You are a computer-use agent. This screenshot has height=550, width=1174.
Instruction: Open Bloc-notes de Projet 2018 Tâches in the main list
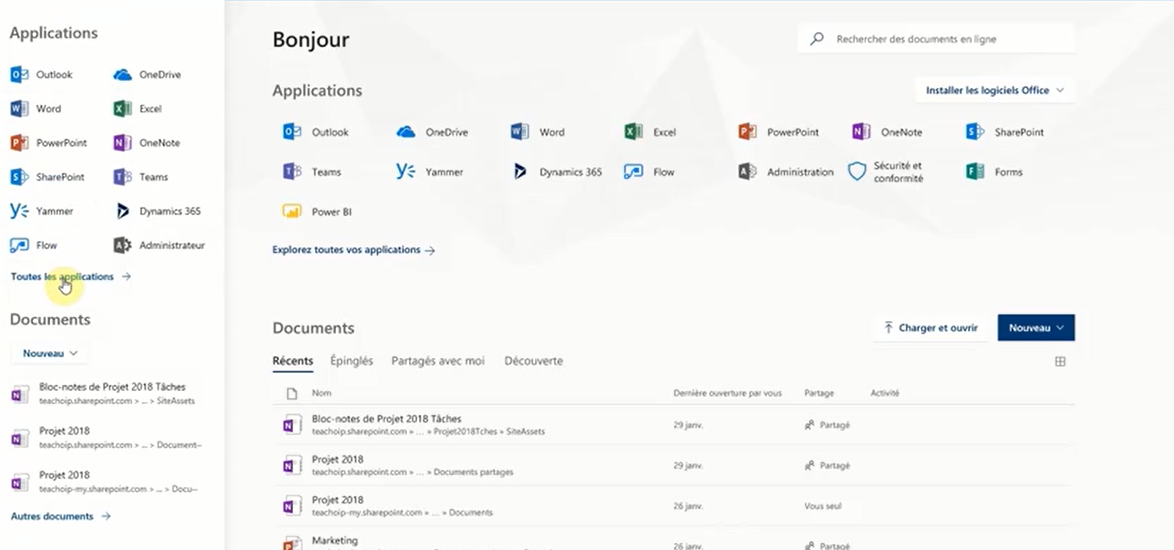coord(674,425)
